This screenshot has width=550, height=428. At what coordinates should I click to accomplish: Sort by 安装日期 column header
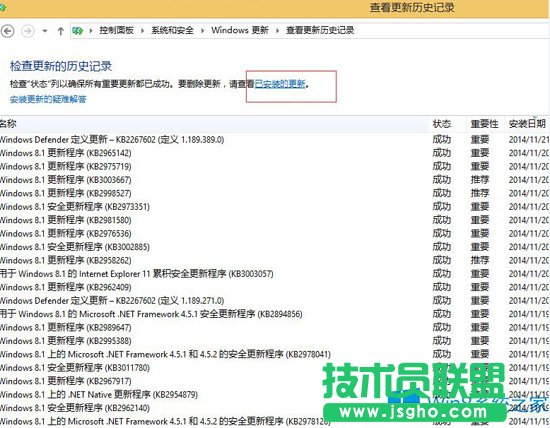point(527,123)
